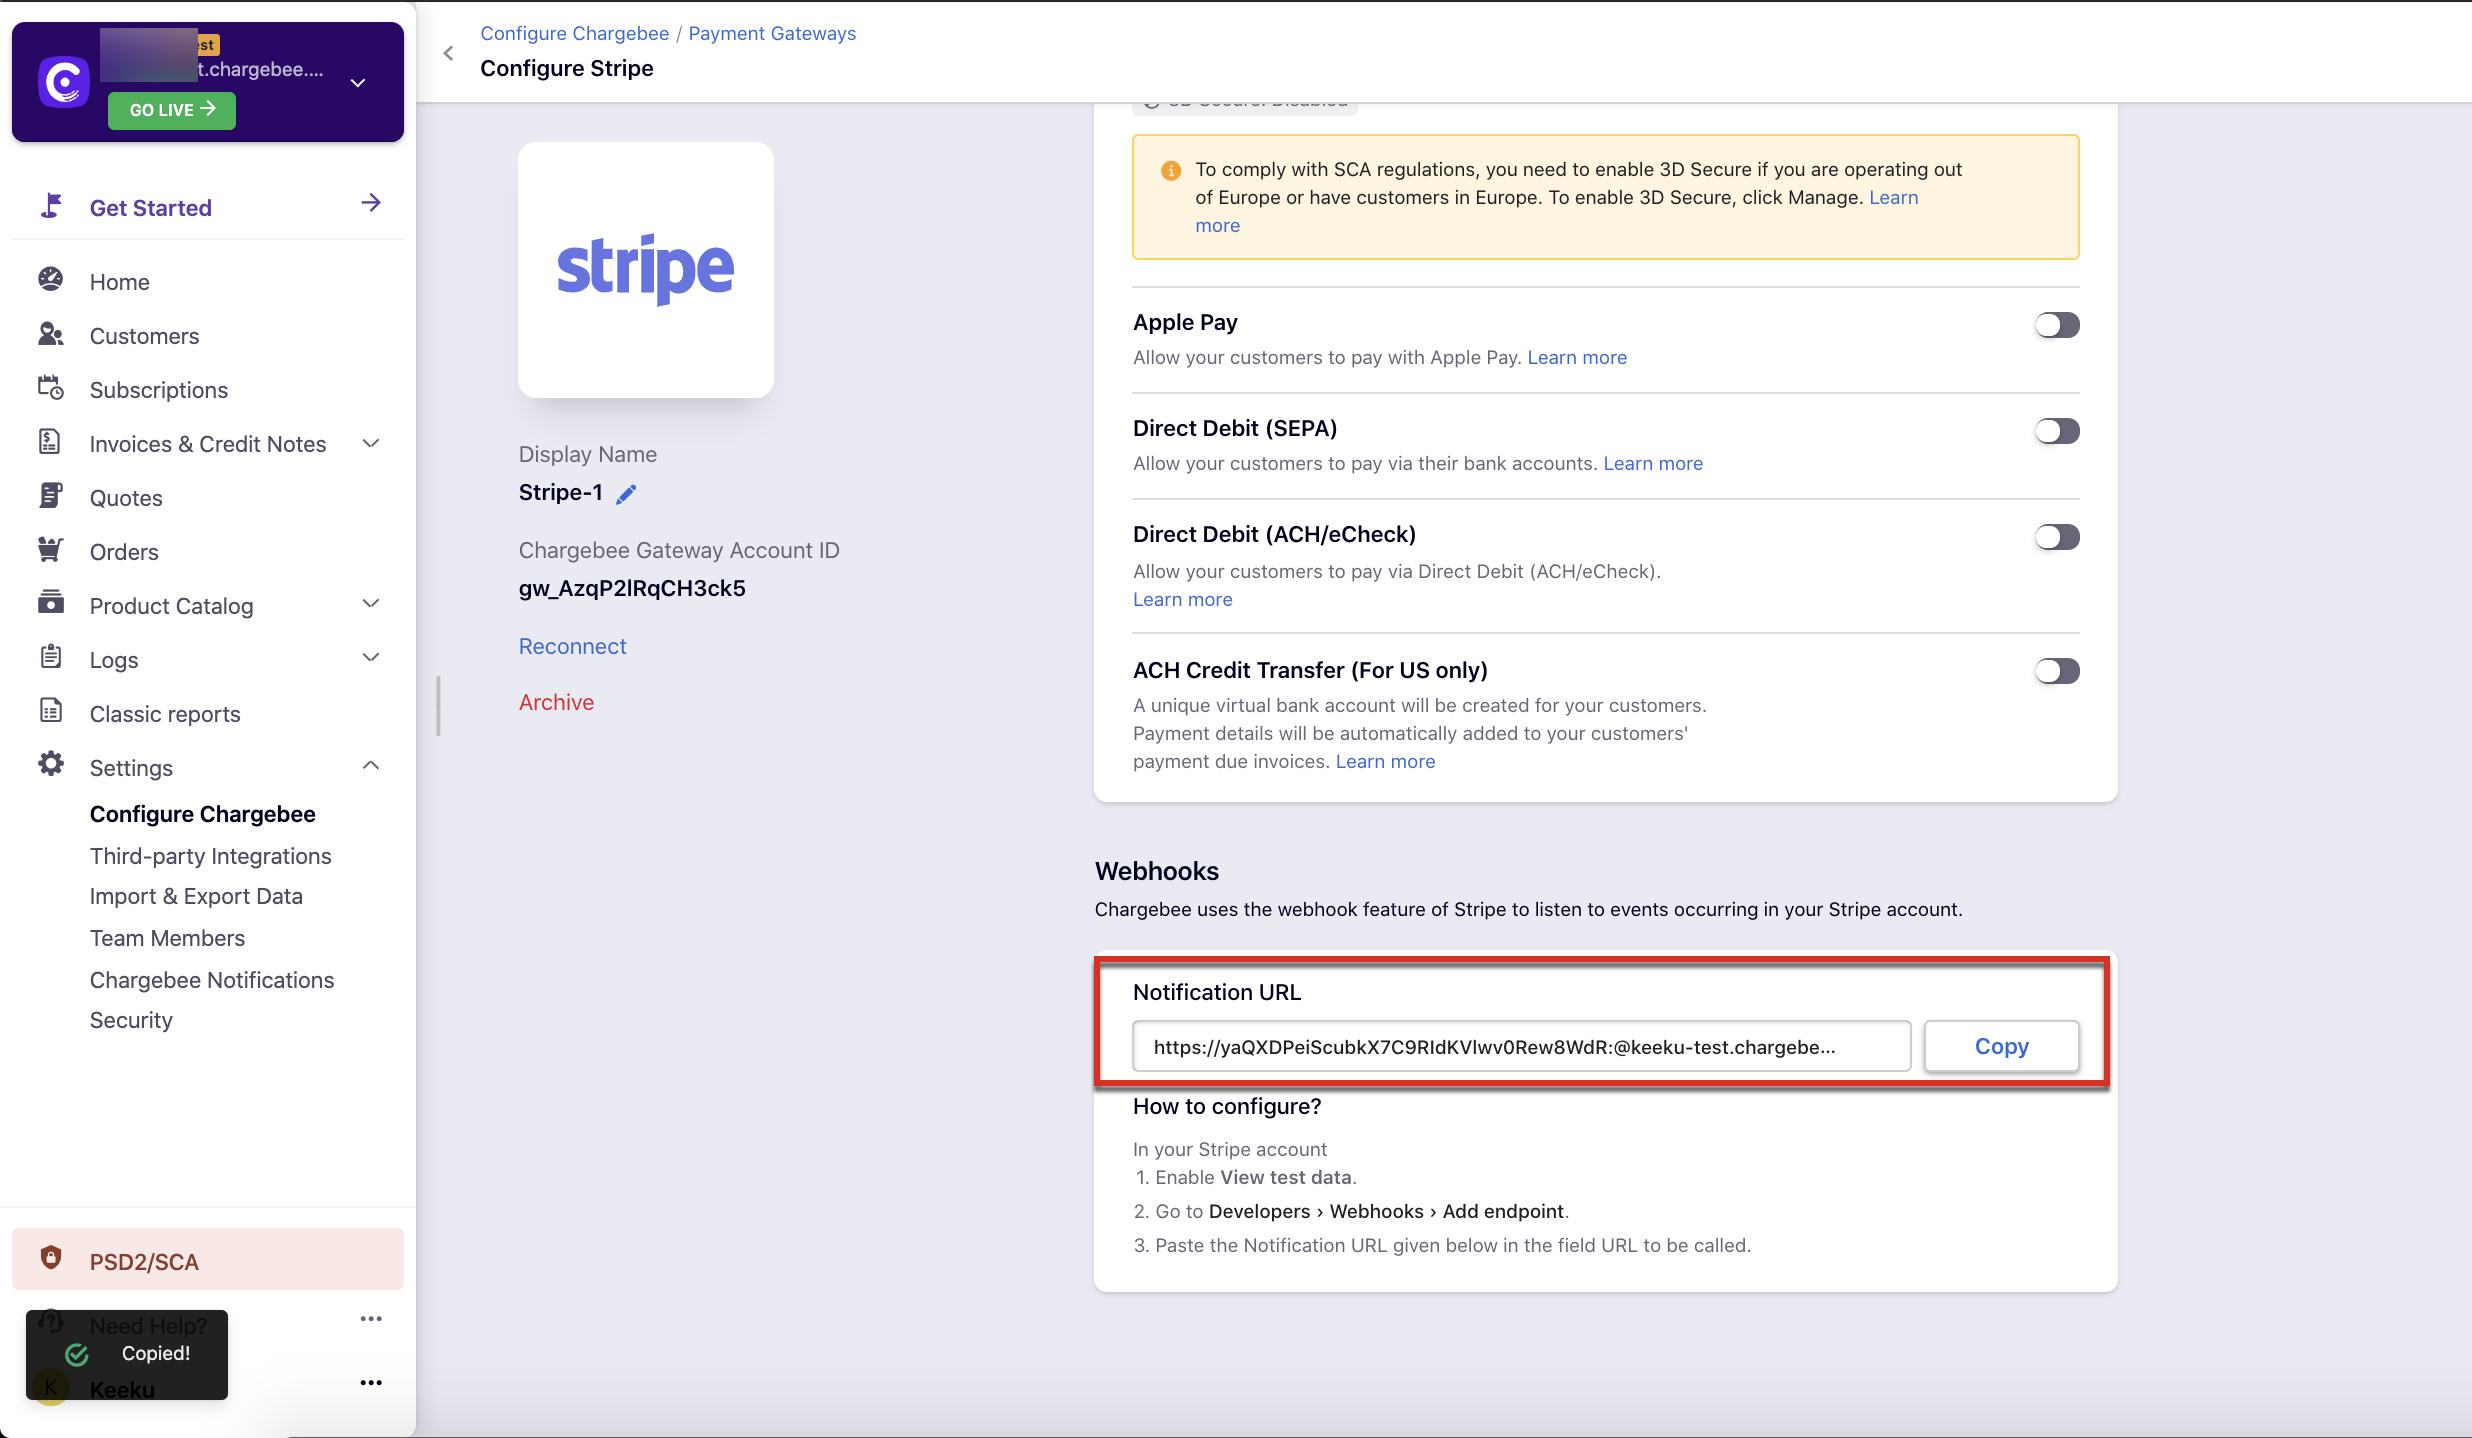Image resolution: width=2472 pixels, height=1438 pixels.
Task: Click the Quotes document icon
Action: [x=51, y=496]
